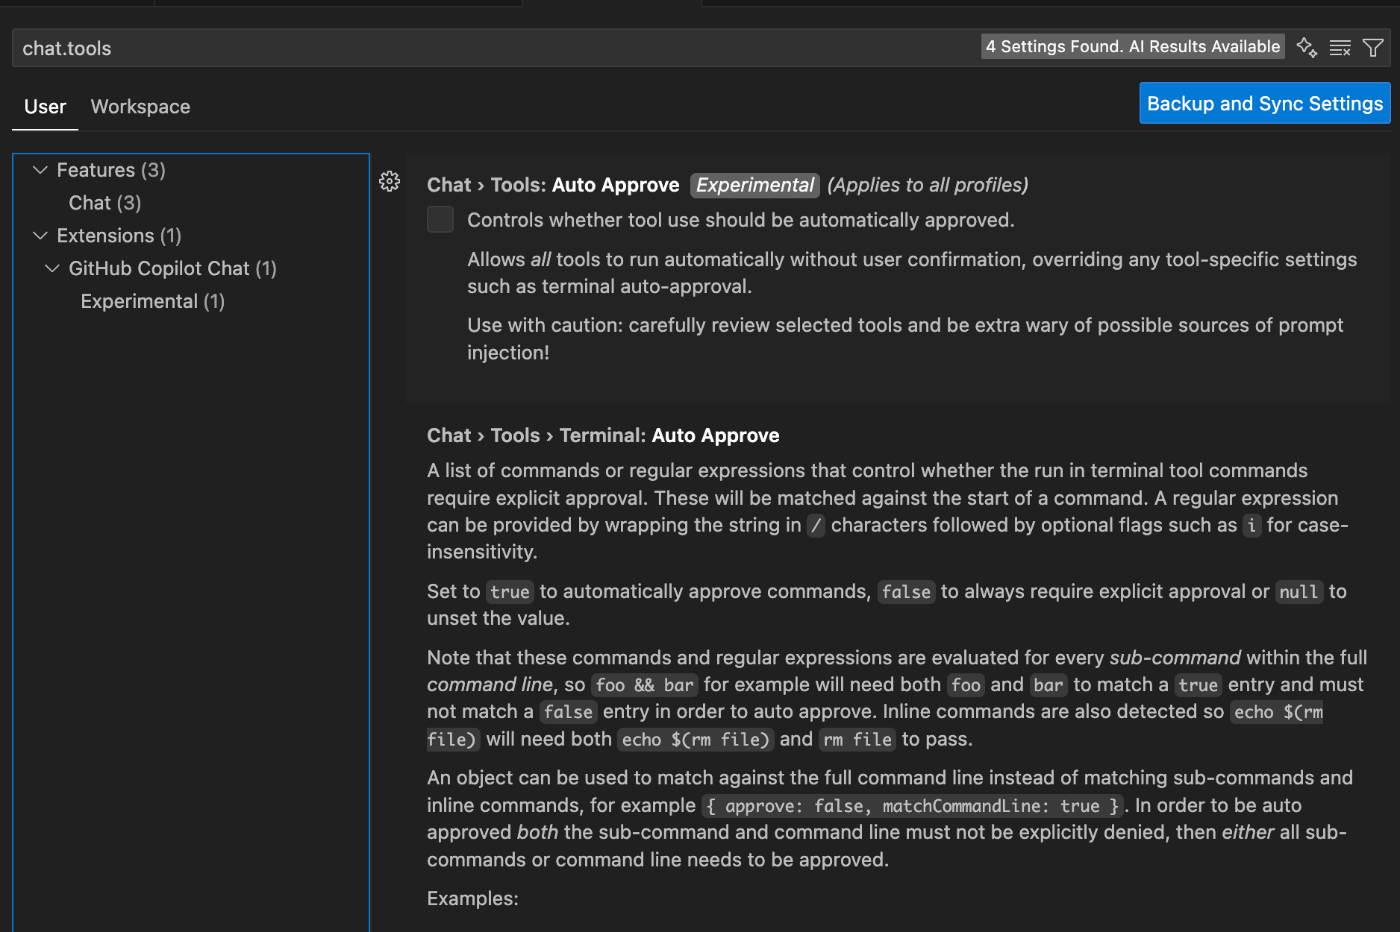Click the Examples: label text

tap(473, 898)
